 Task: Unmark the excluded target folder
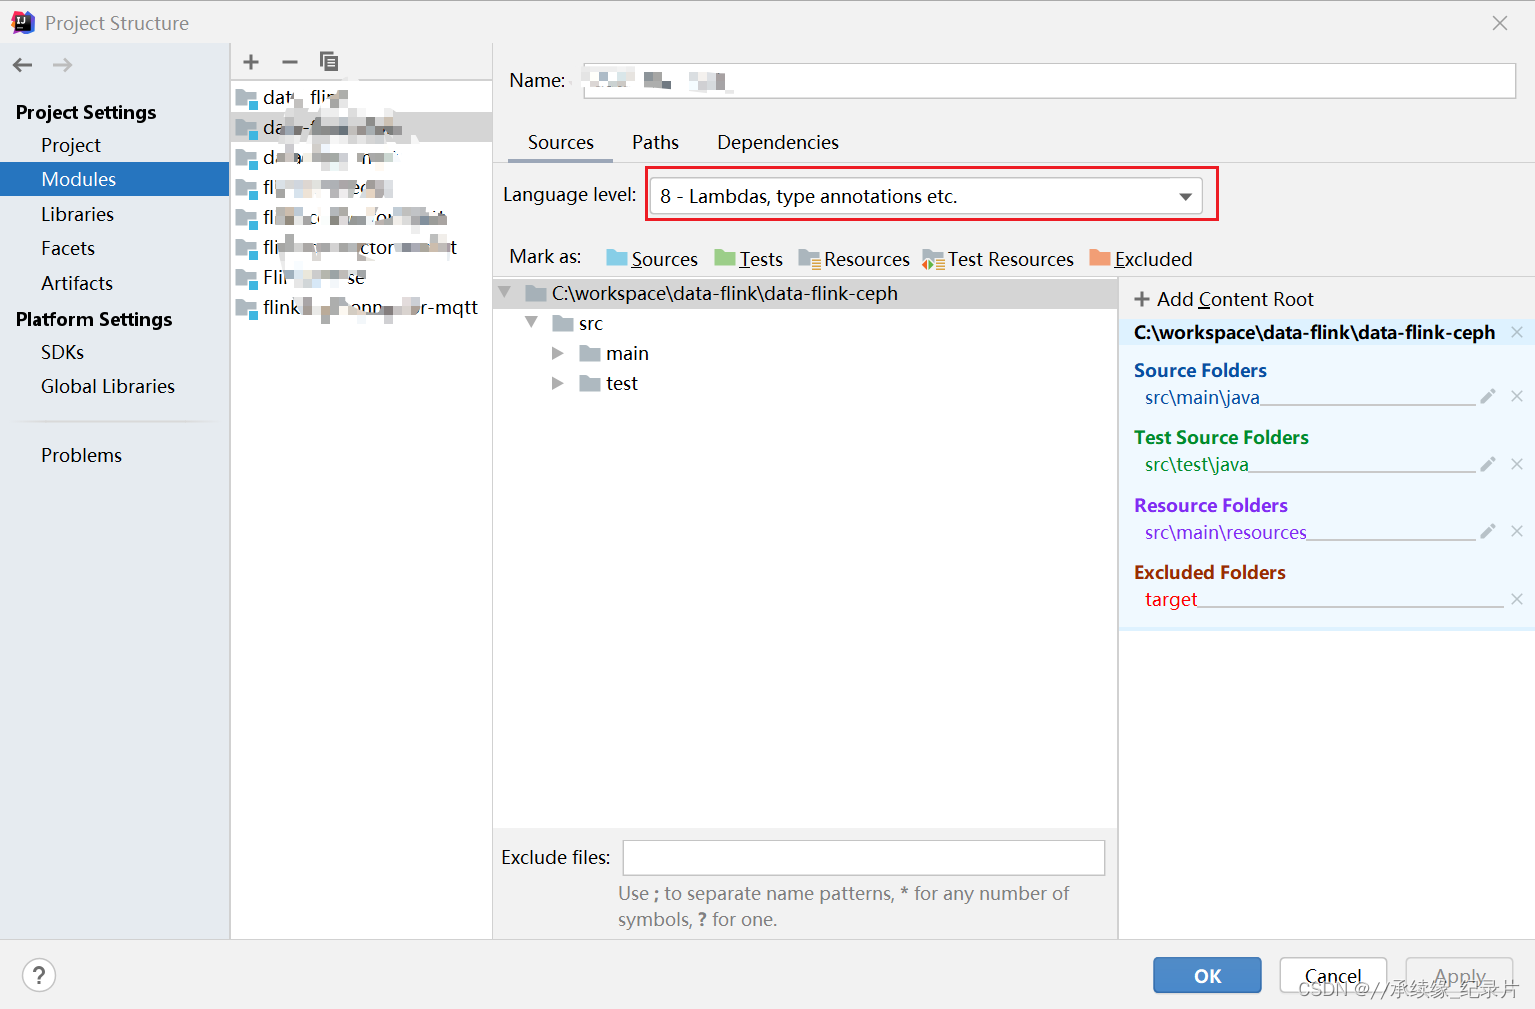[x=1517, y=599]
